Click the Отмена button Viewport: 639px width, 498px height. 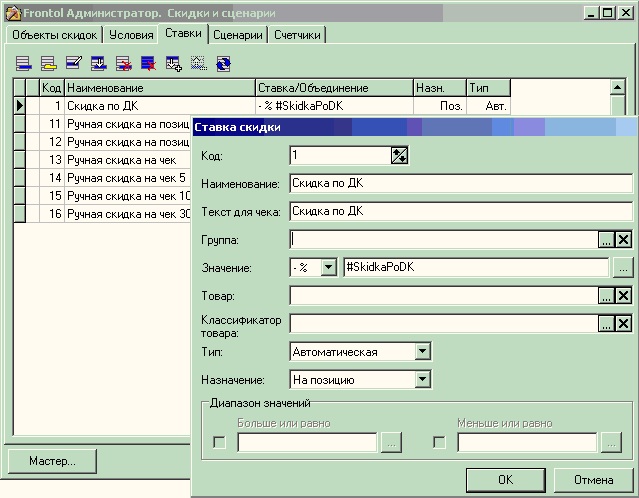coord(593,480)
